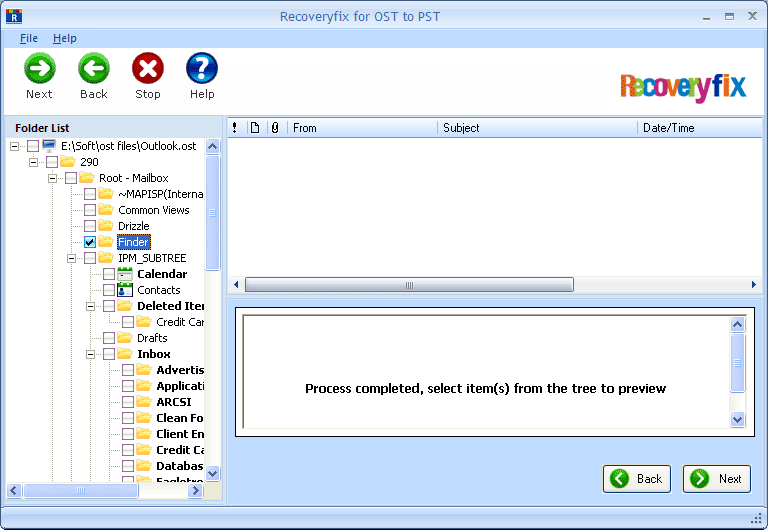Click the folder icon beside Drafts

click(x=124, y=337)
